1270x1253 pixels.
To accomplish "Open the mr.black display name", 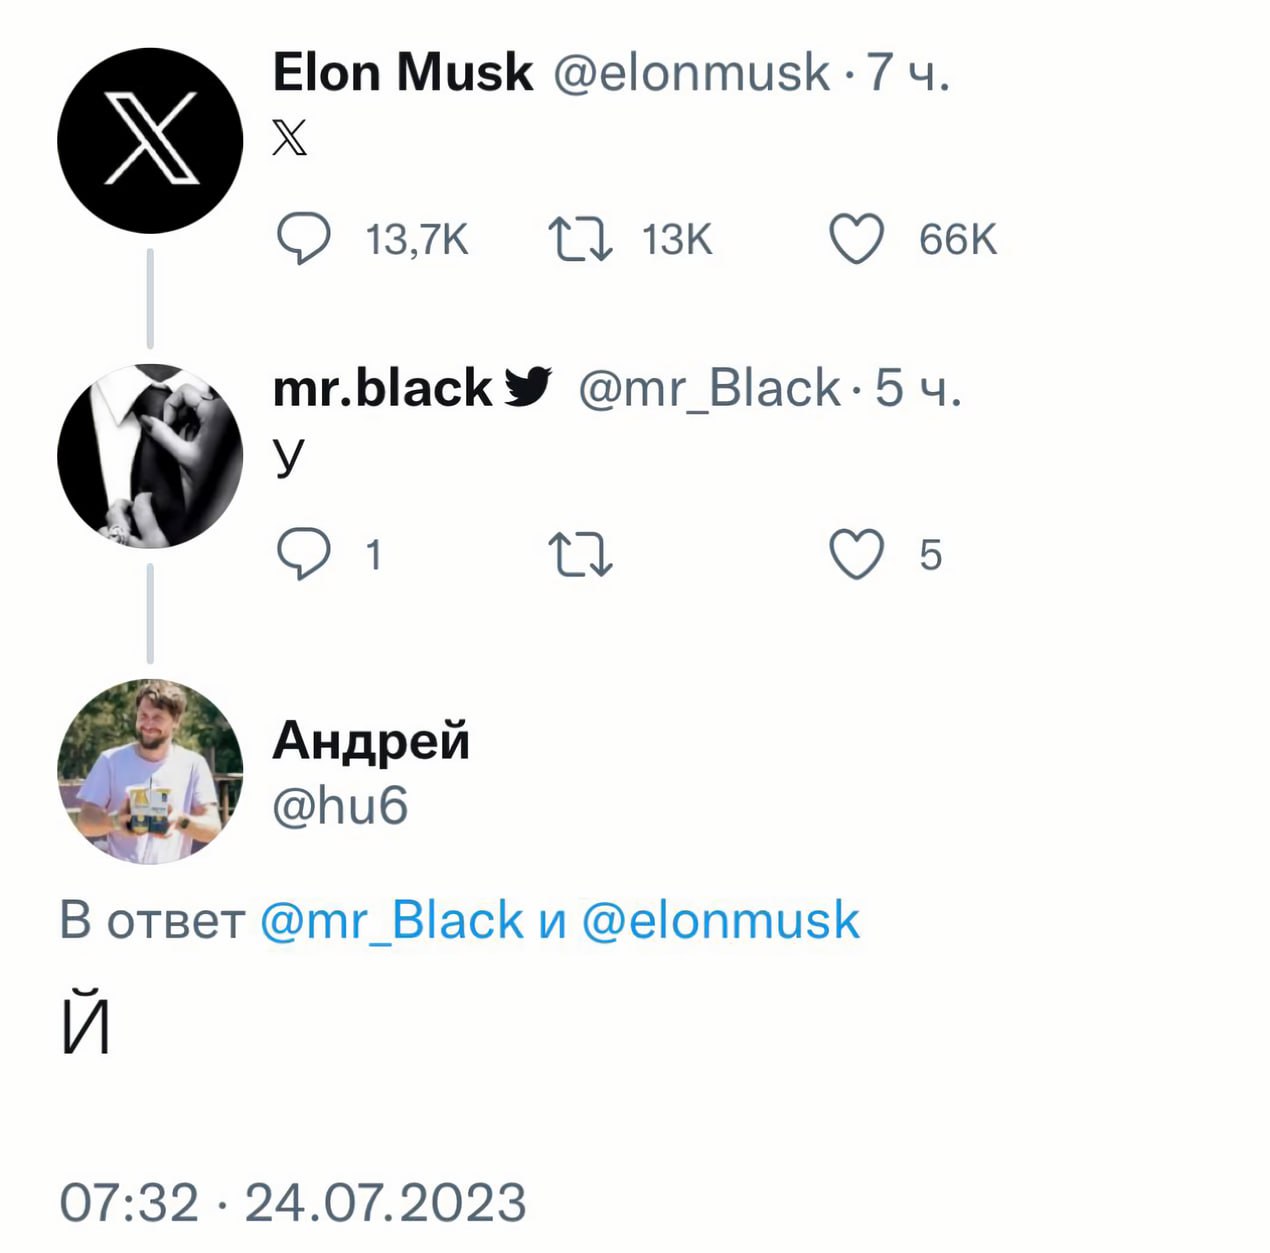I will [x=382, y=388].
